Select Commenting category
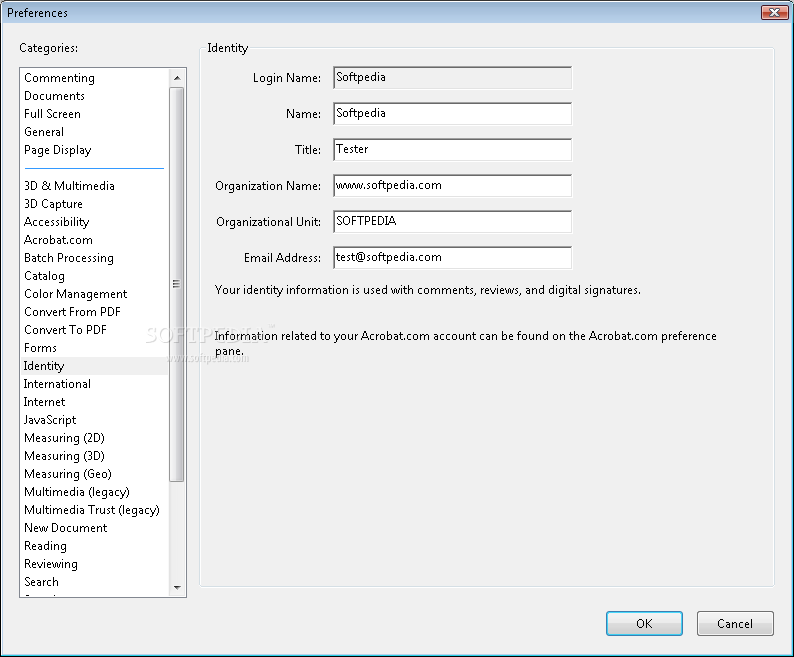The image size is (794, 657). 59,78
